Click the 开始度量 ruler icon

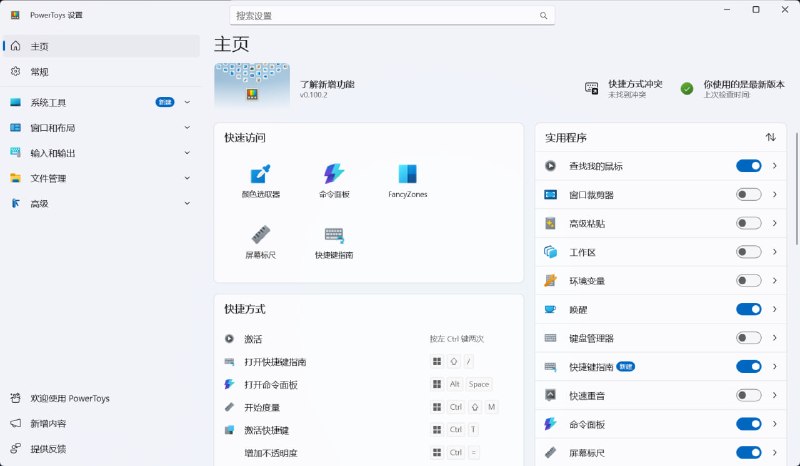click(230, 407)
